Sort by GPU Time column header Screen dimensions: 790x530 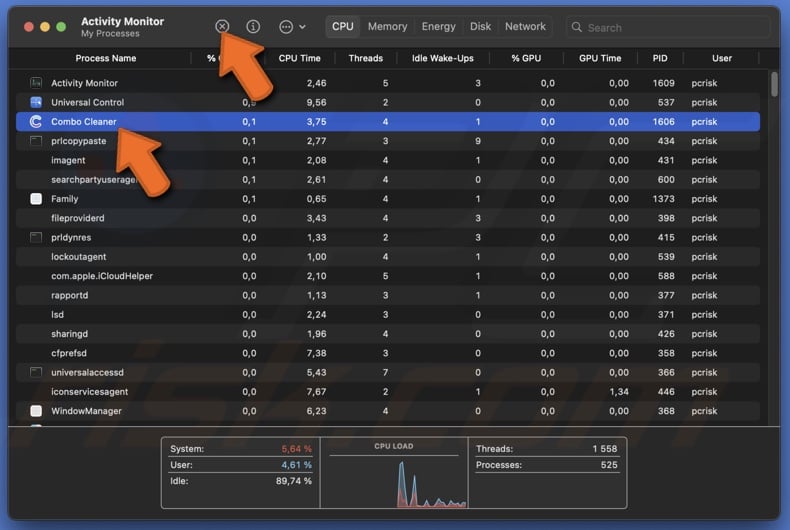(x=600, y=58)
